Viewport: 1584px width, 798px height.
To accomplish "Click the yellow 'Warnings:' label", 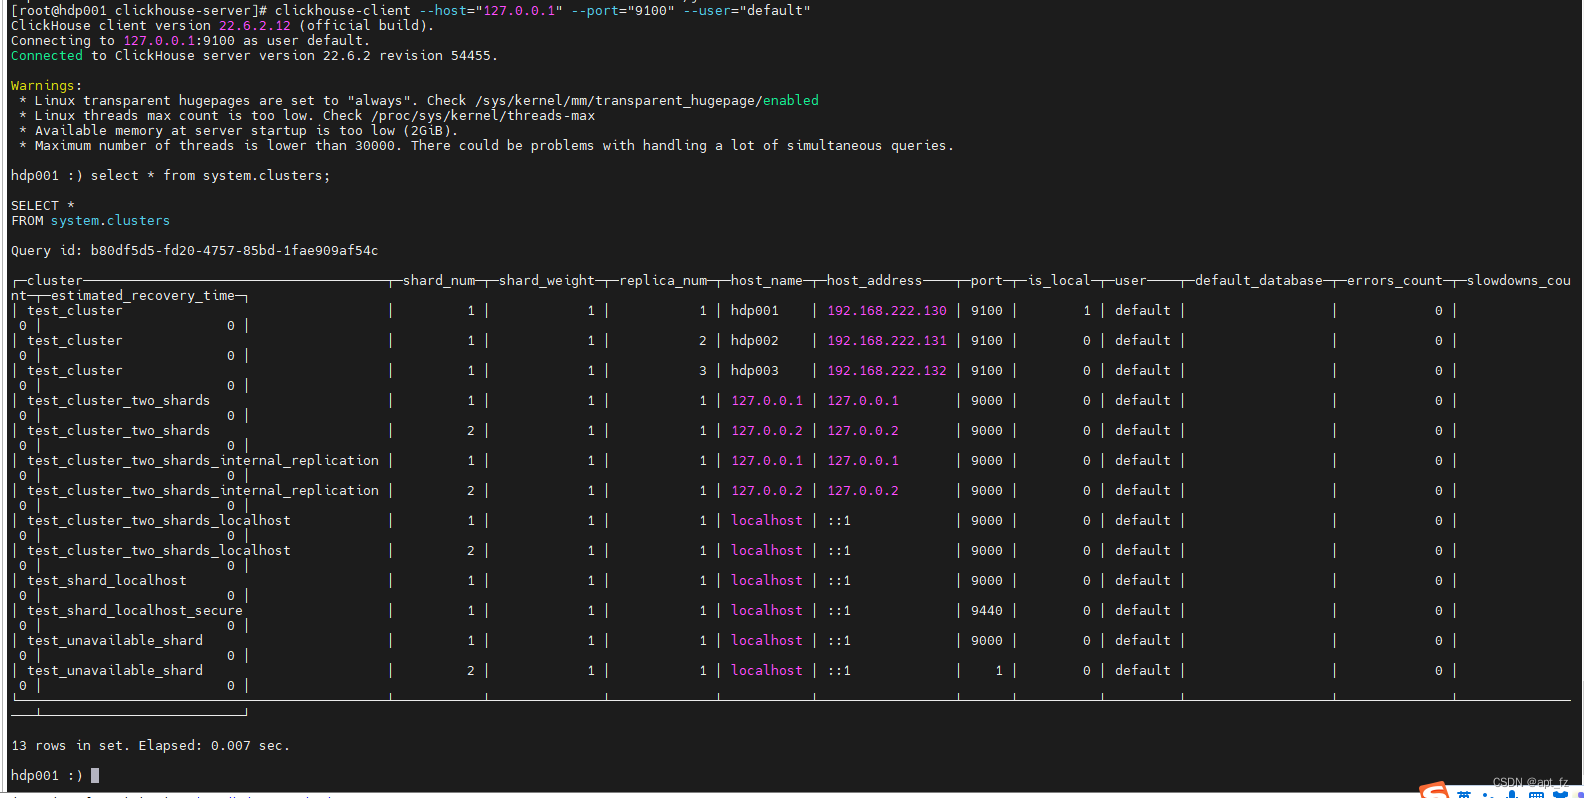I will click(x=47, y=86).
